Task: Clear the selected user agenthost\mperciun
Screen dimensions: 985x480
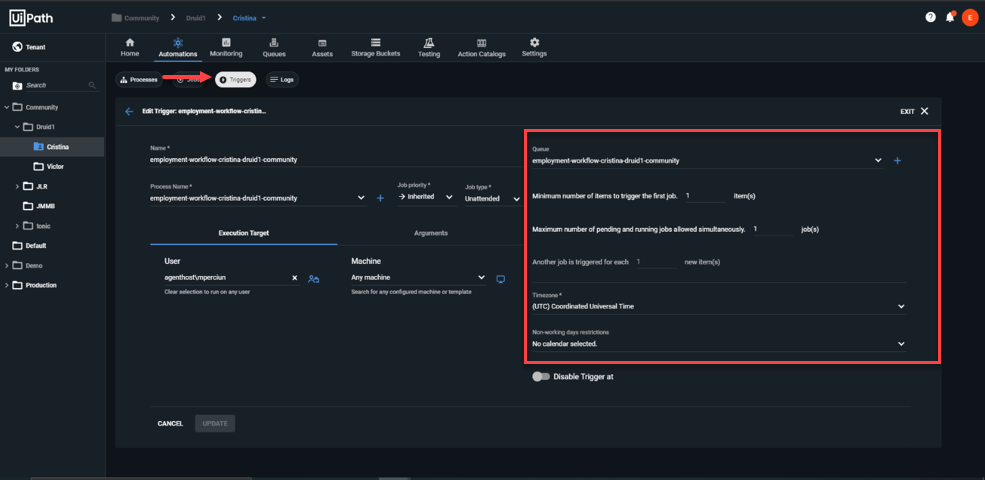Action: [295, 278]
